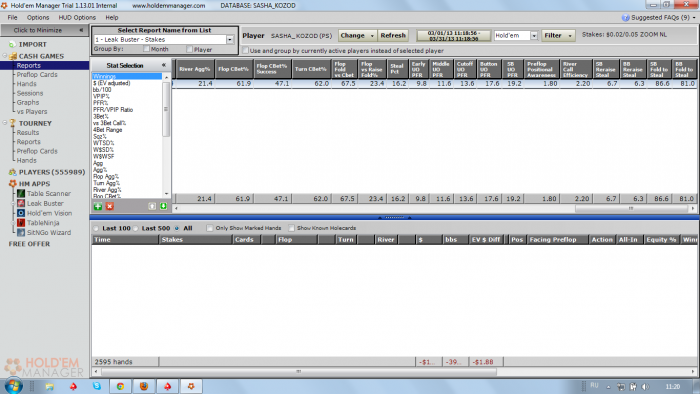Open the Windows Start button
Viewport: 700px width, 394px height.
(x=13, y=386)
